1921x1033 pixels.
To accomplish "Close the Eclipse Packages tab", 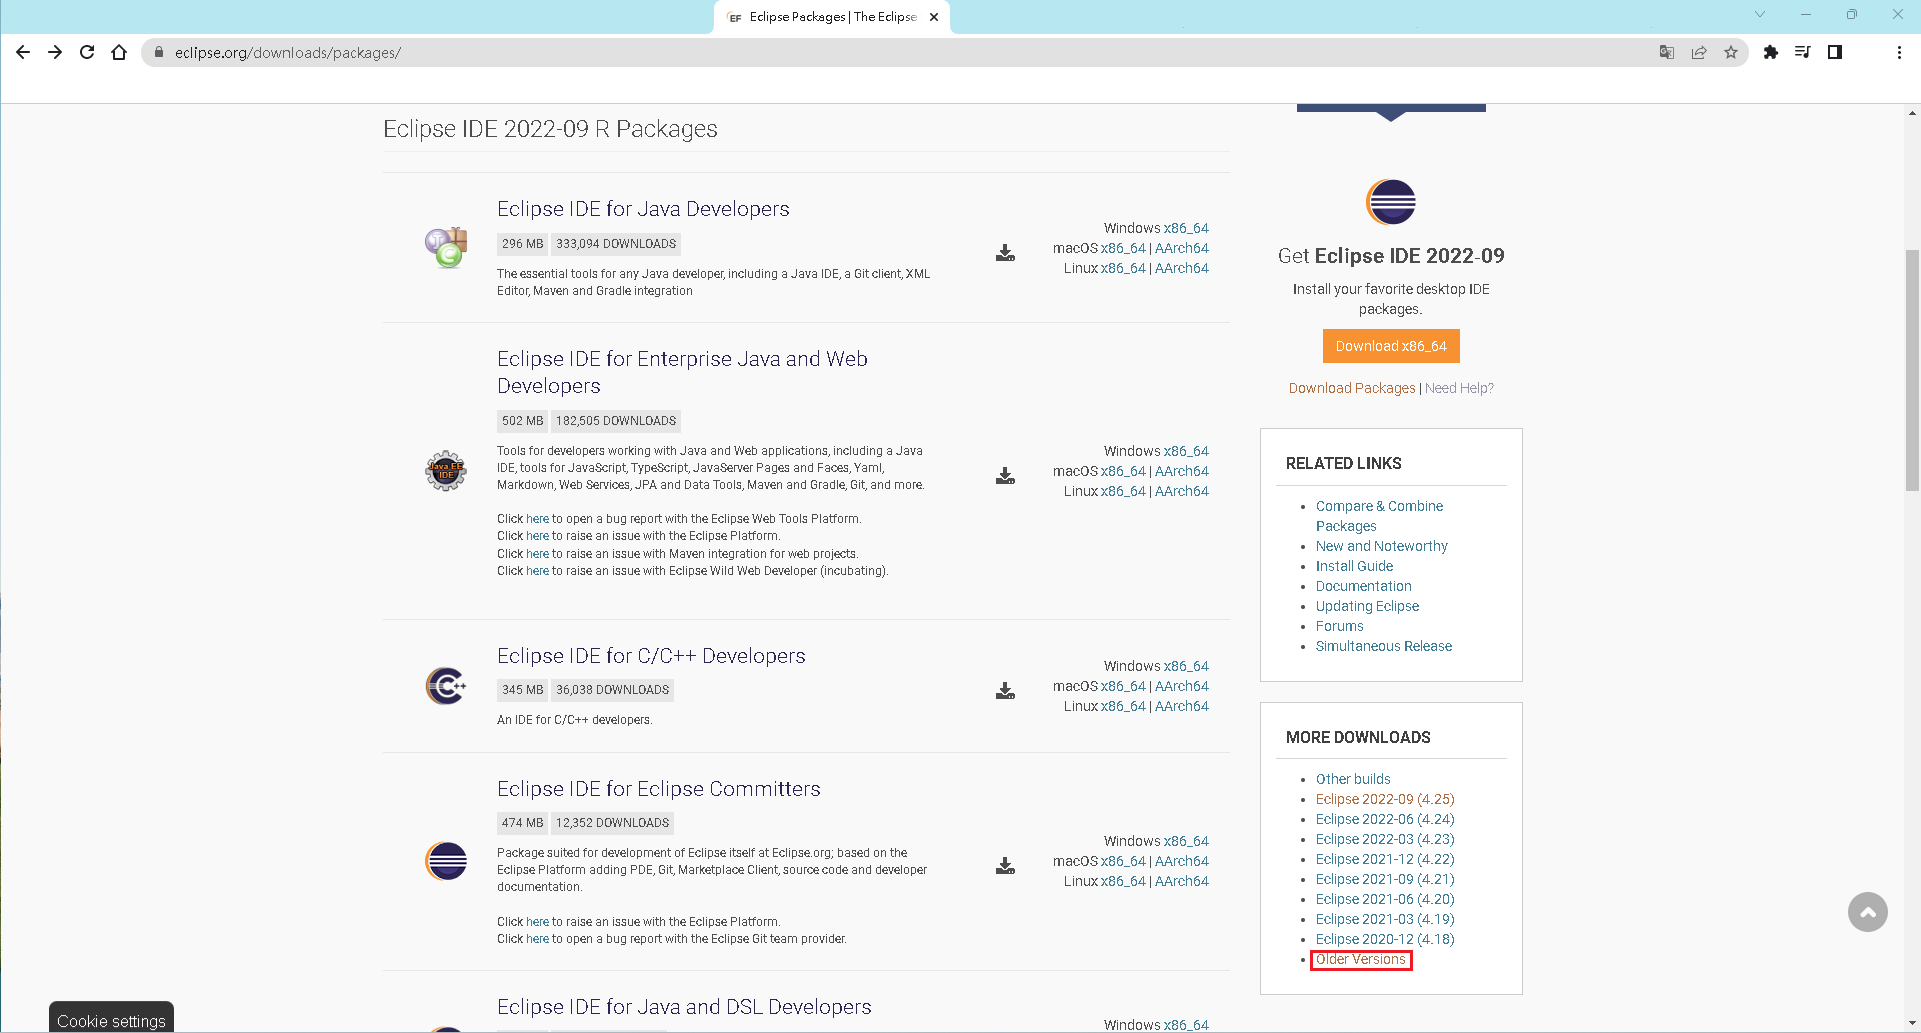I will click(934, 17).
